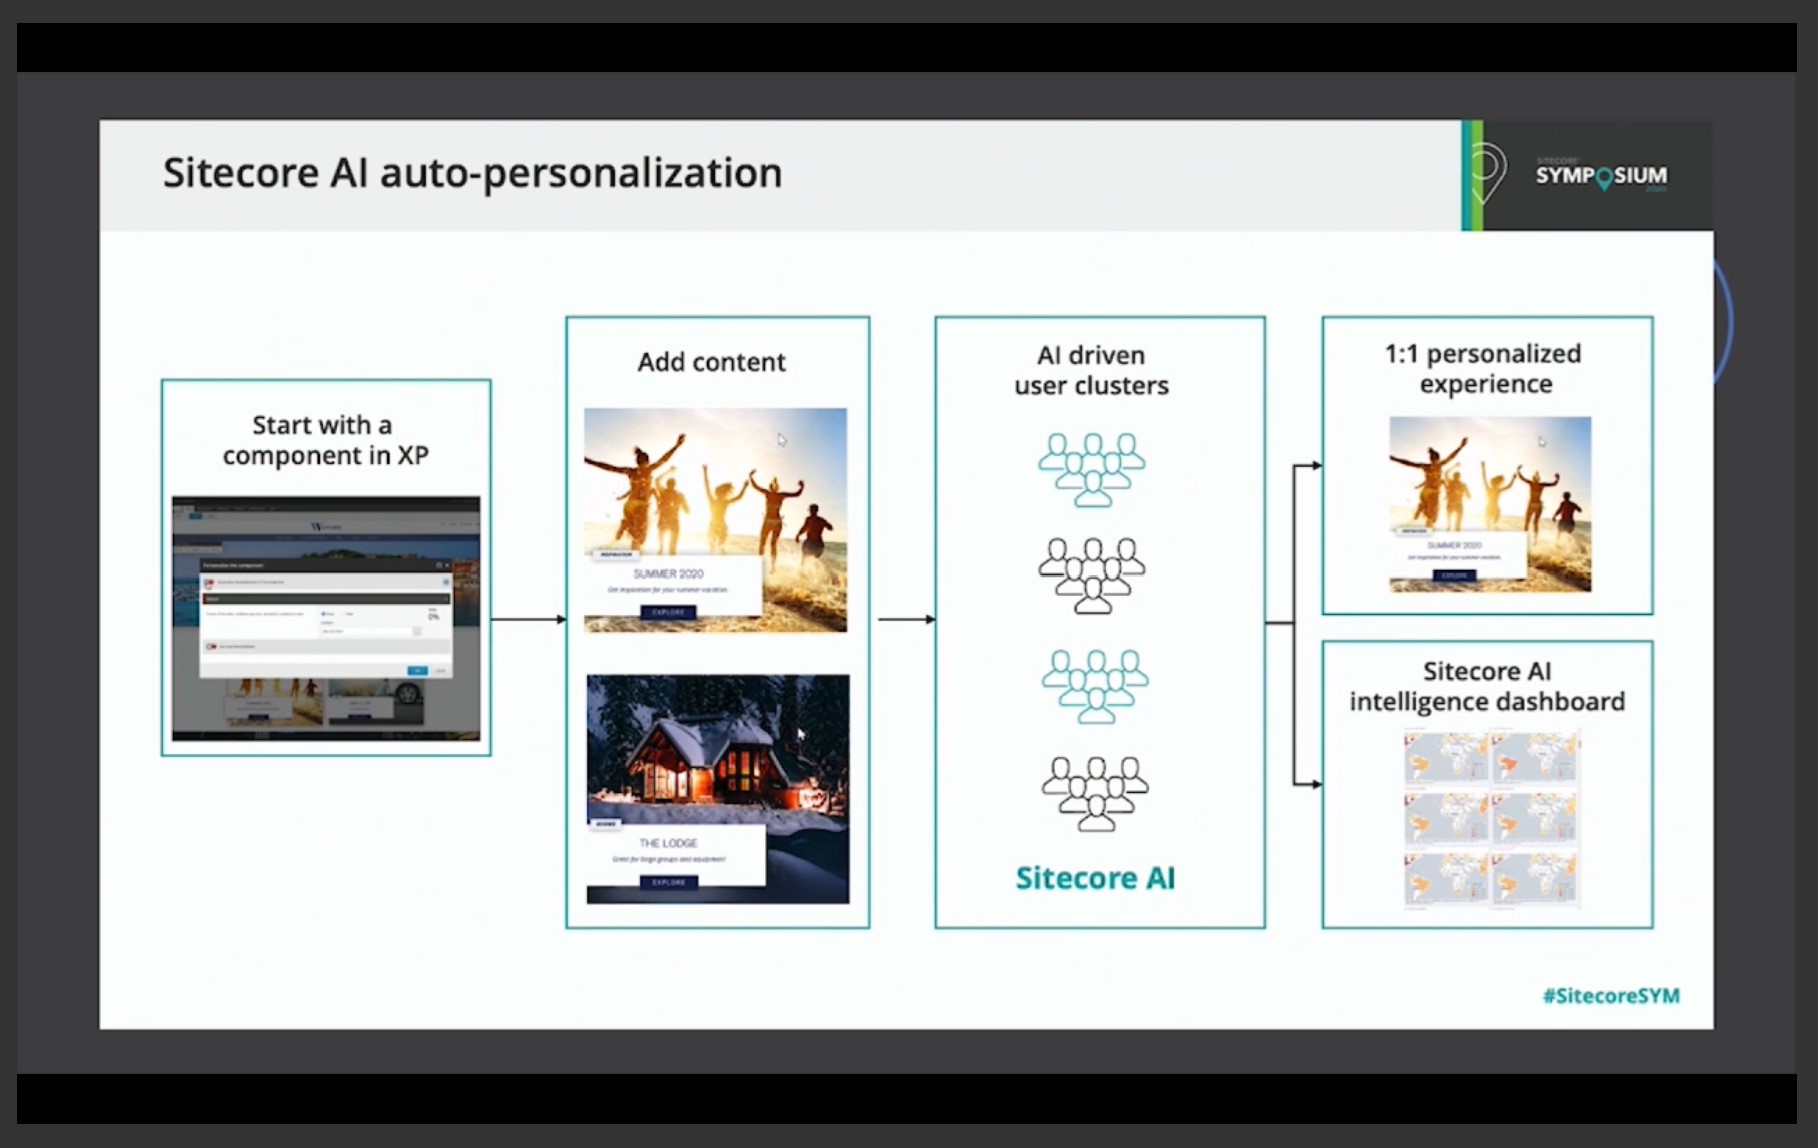Click 'Sitecore AI intelligence dashboard' heading
The height and width of the screenshot is (1148, 1818).
pyautogui.click(x=1487, y=686)
